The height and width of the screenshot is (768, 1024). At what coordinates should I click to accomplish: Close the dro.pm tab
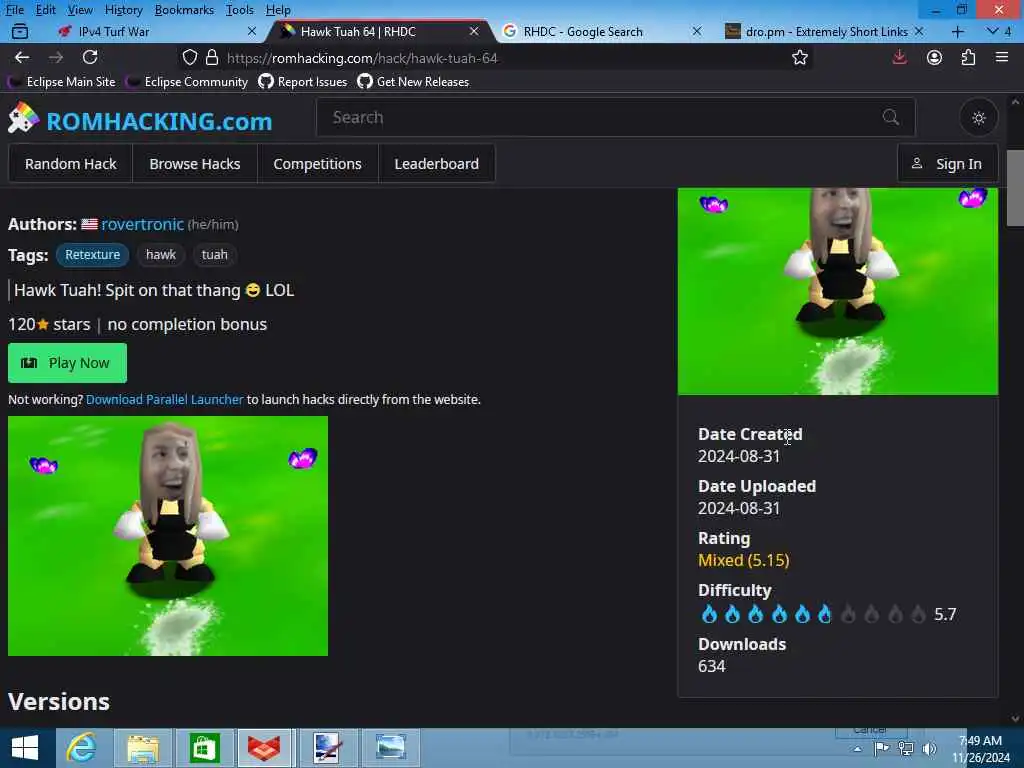tap(919, 31)
